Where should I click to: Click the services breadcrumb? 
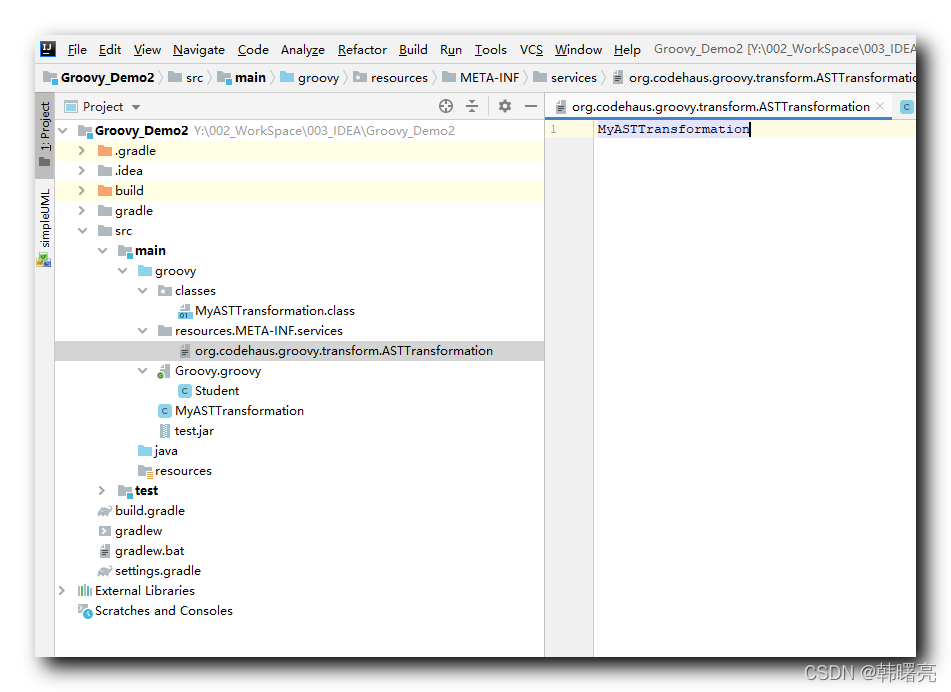coord(565,78)
